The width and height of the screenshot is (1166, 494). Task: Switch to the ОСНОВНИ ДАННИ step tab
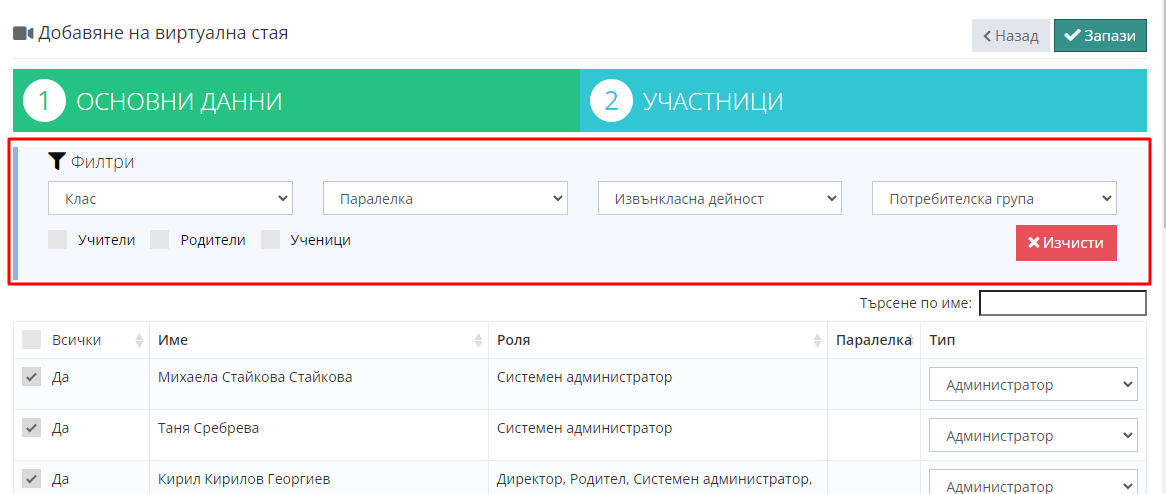point(296,101)
